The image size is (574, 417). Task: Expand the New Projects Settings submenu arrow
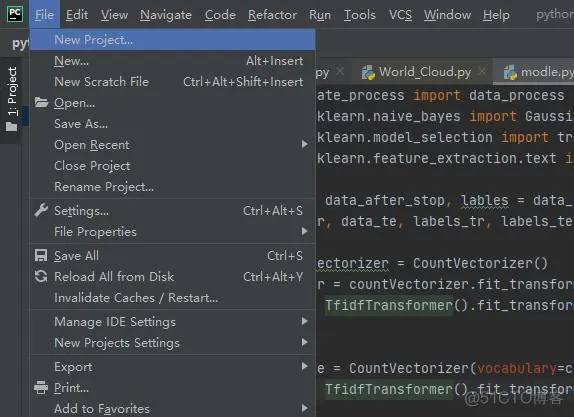click(x=305, y=342)
